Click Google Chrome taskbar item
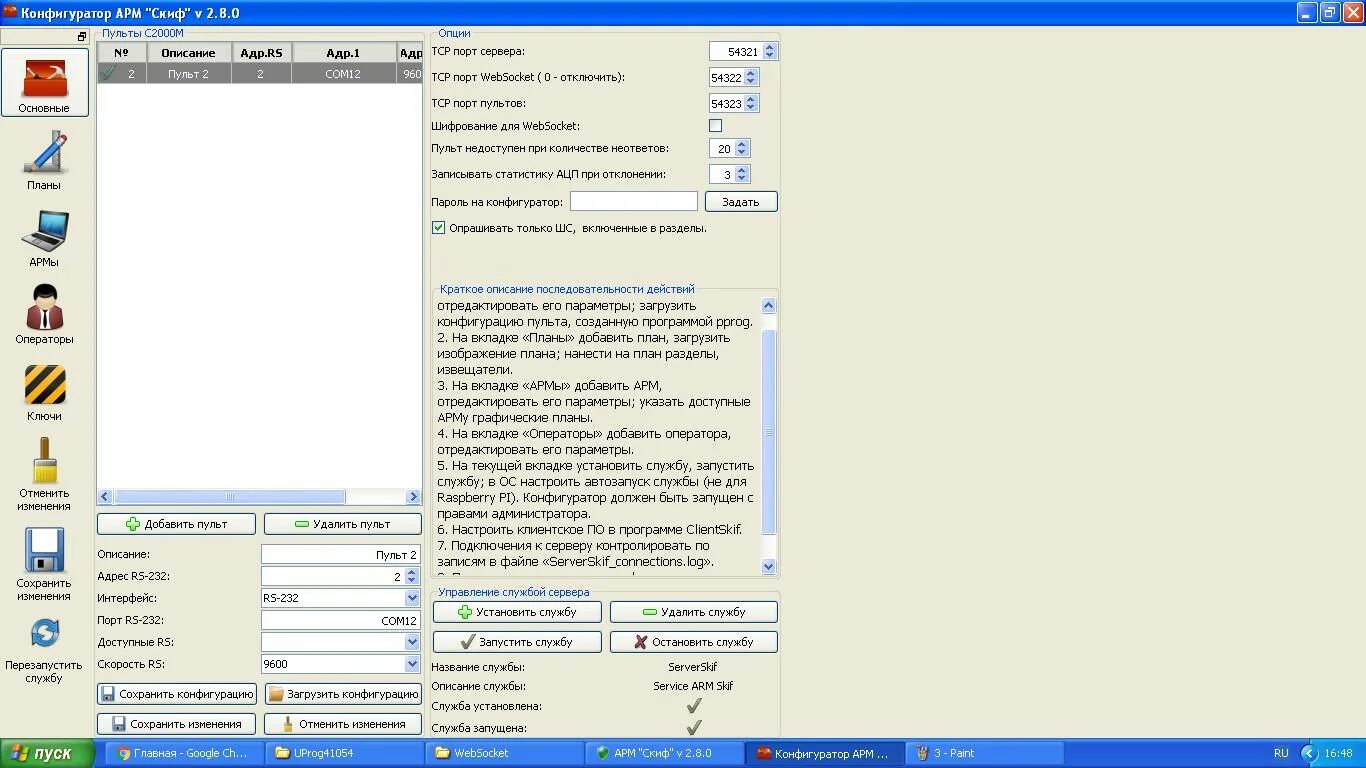The image size is (1366, 768). (184, 753)
